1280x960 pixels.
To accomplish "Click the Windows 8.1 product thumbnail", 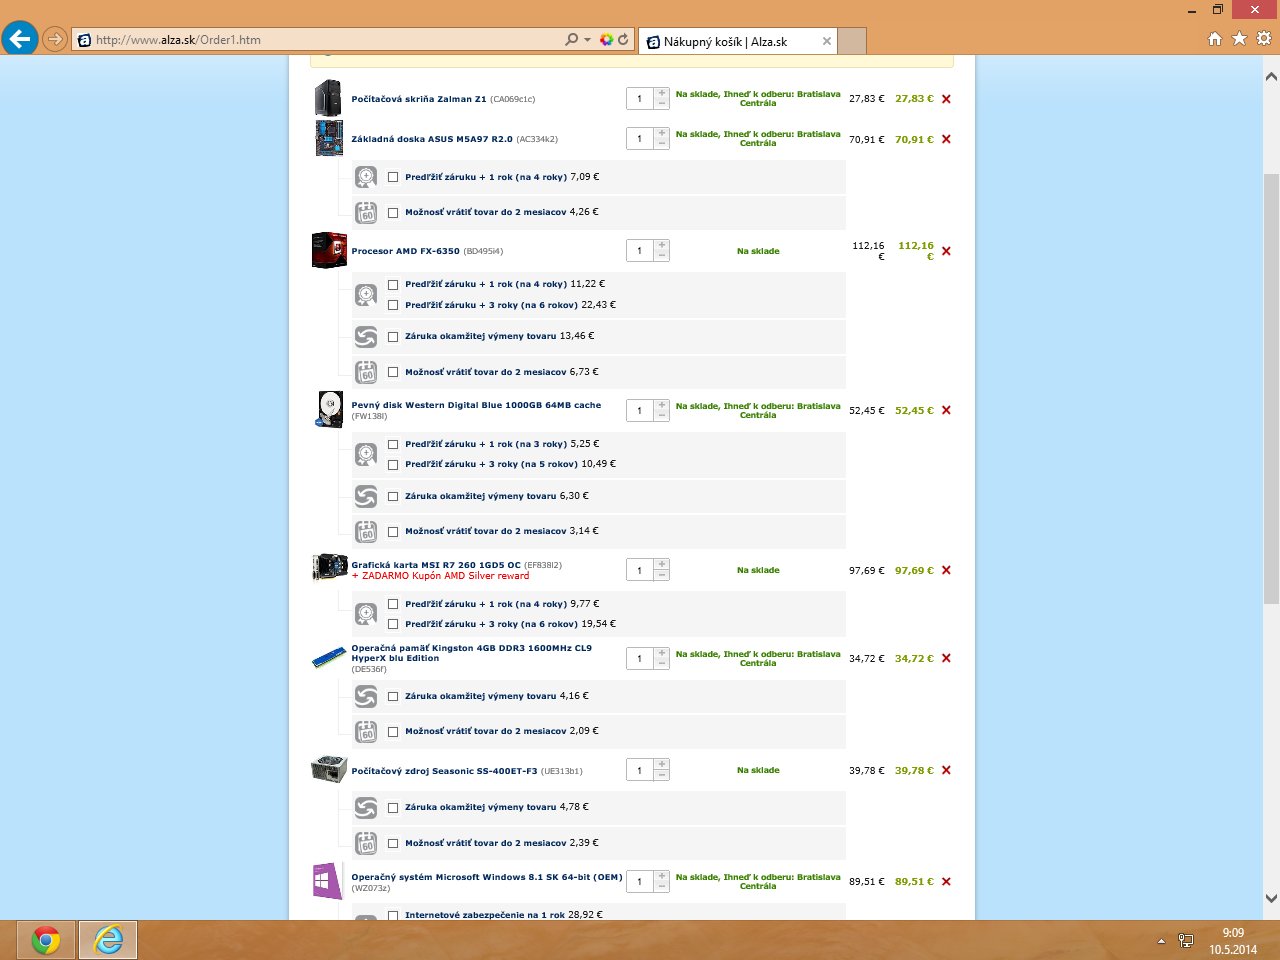I will click(327, 881).
